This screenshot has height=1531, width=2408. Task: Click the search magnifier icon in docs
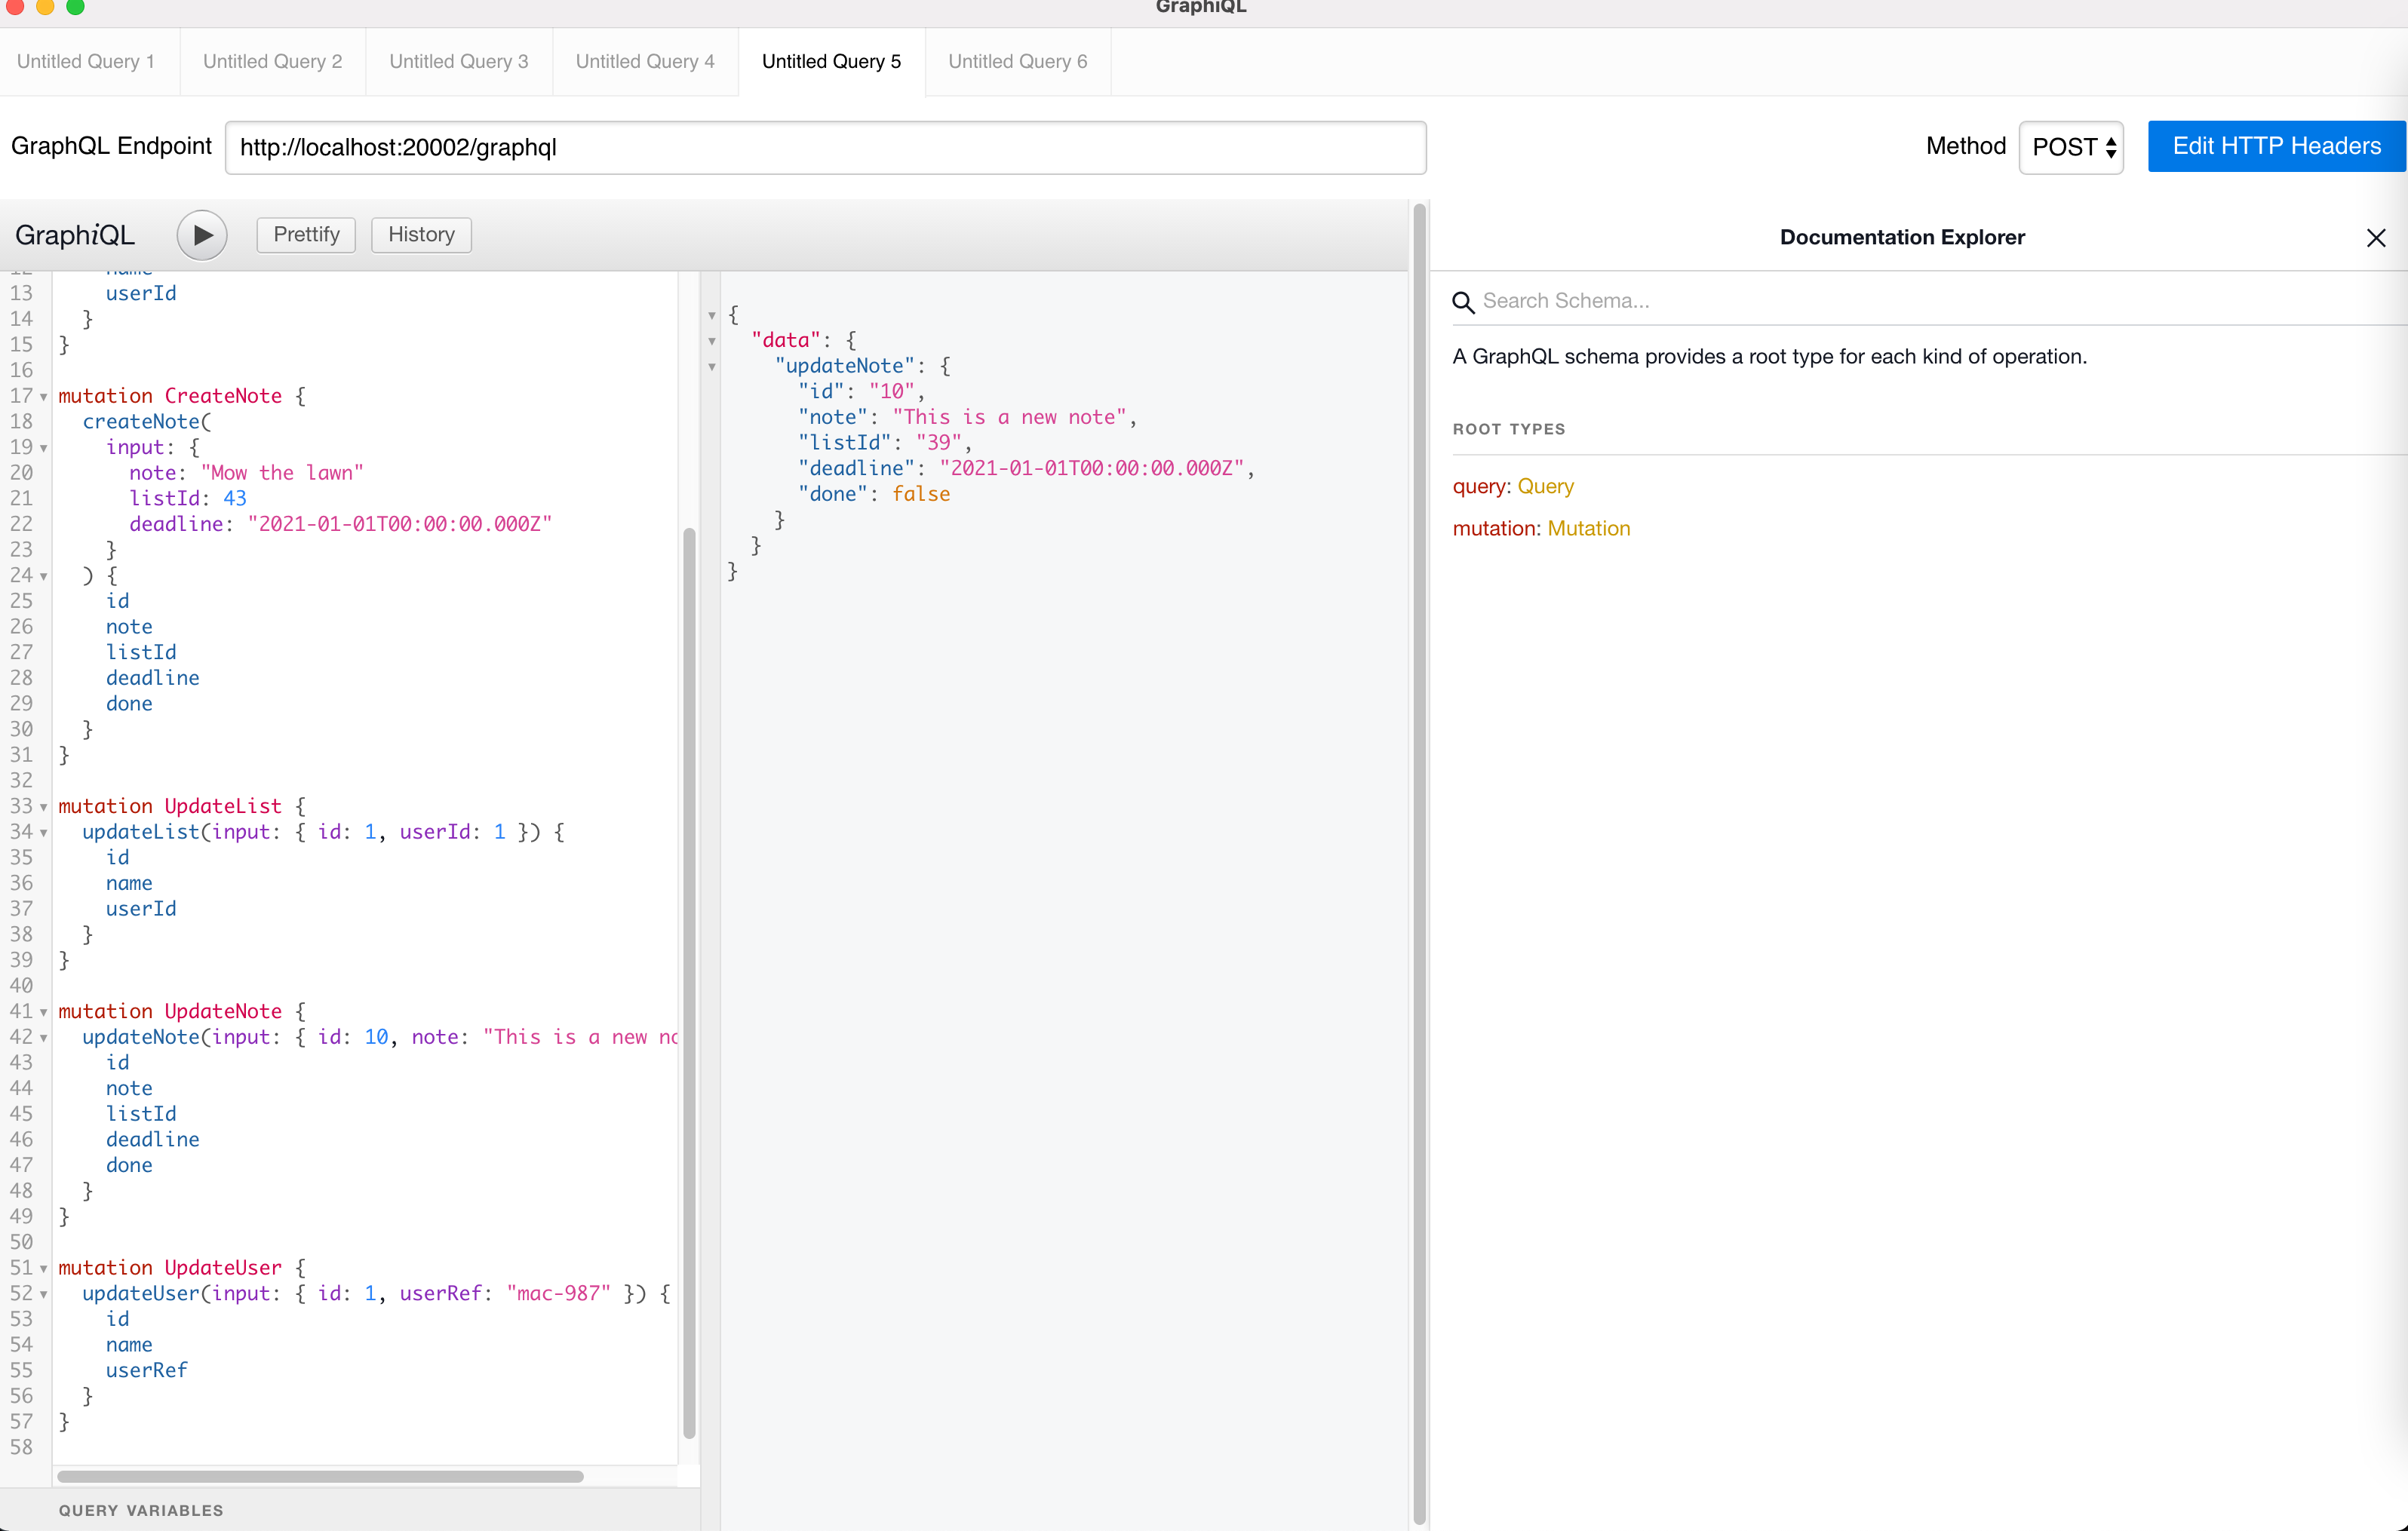pyautogui.click(x=1463, y=302)
